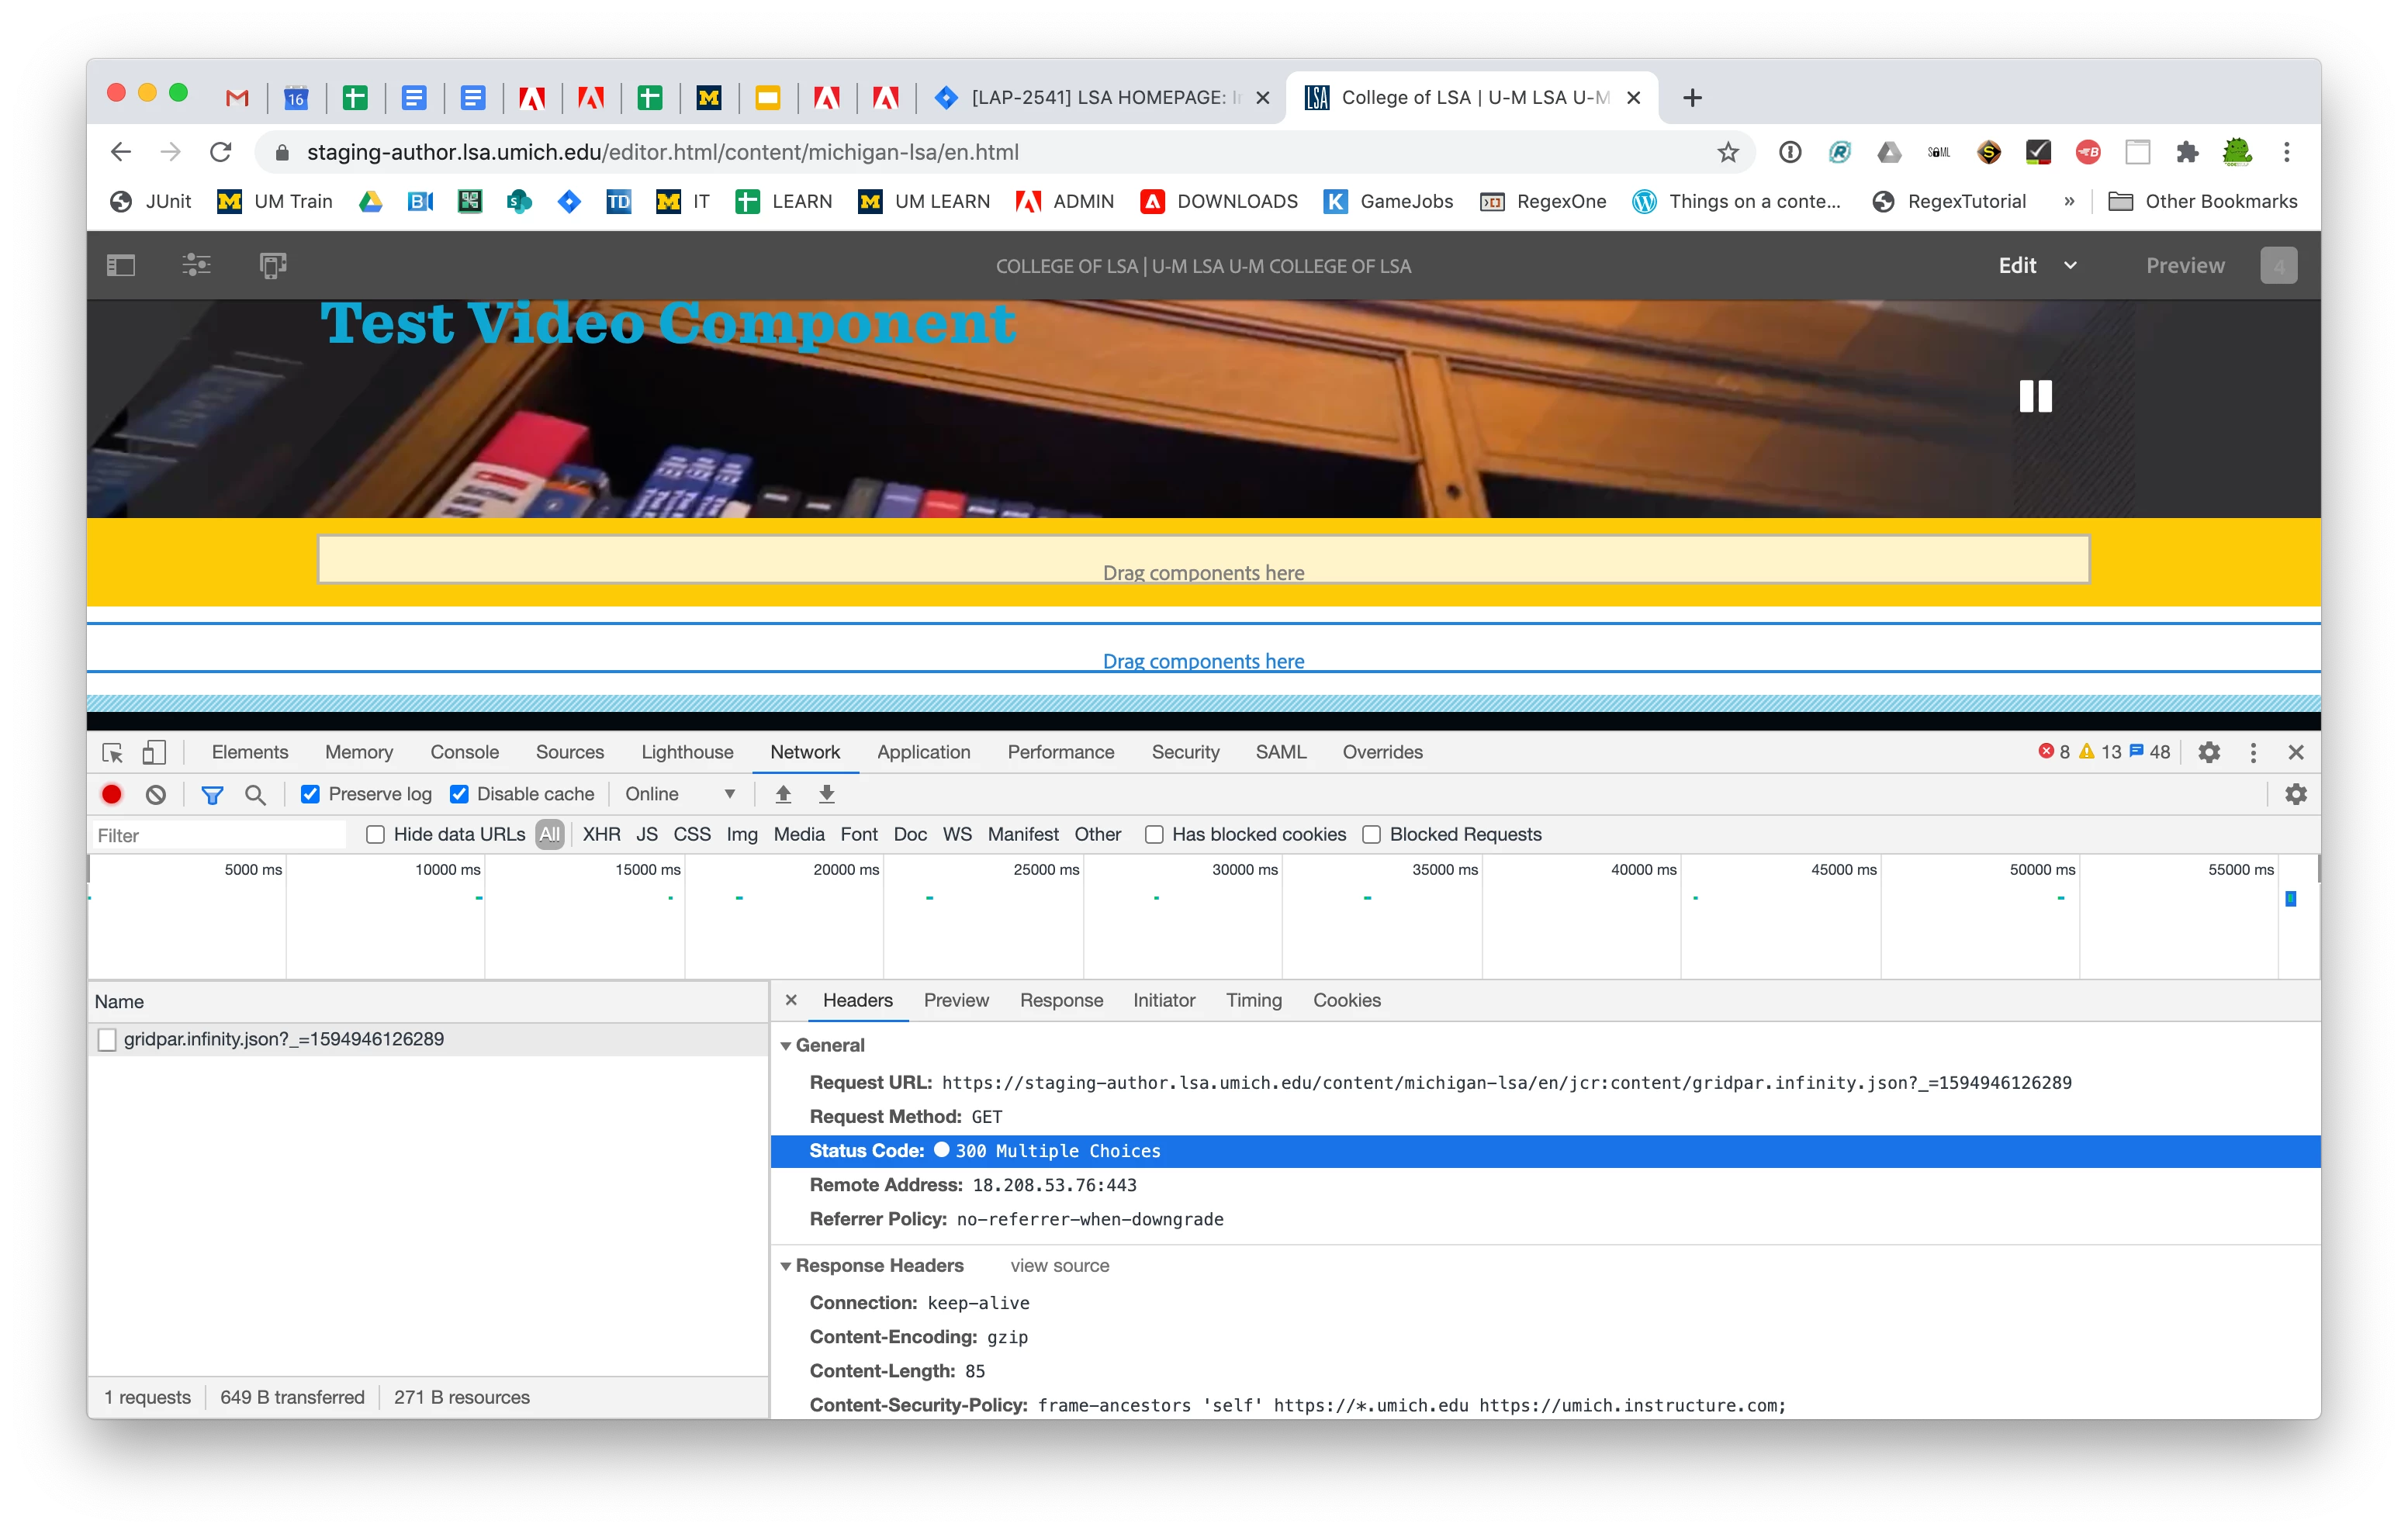2408x1534 pixels.
Task: Click the record network log button
Action: pos(112,794)
